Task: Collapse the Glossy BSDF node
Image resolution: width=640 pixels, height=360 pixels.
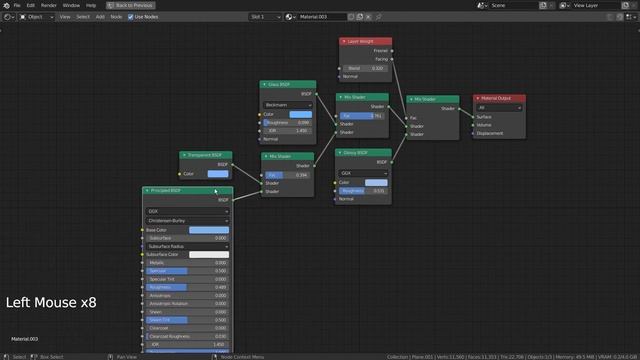Action: (340, 153)
